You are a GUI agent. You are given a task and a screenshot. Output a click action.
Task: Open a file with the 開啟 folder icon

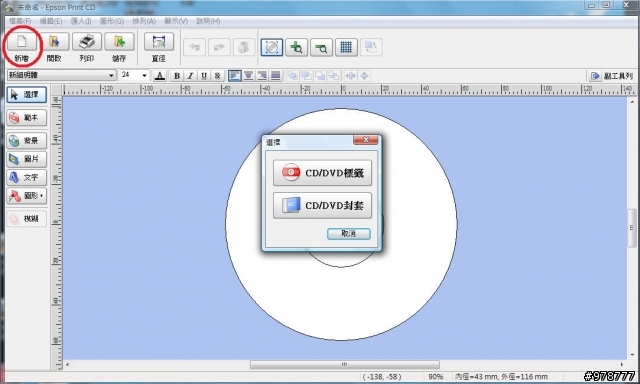pyautogui.click(x=54, y=42)
